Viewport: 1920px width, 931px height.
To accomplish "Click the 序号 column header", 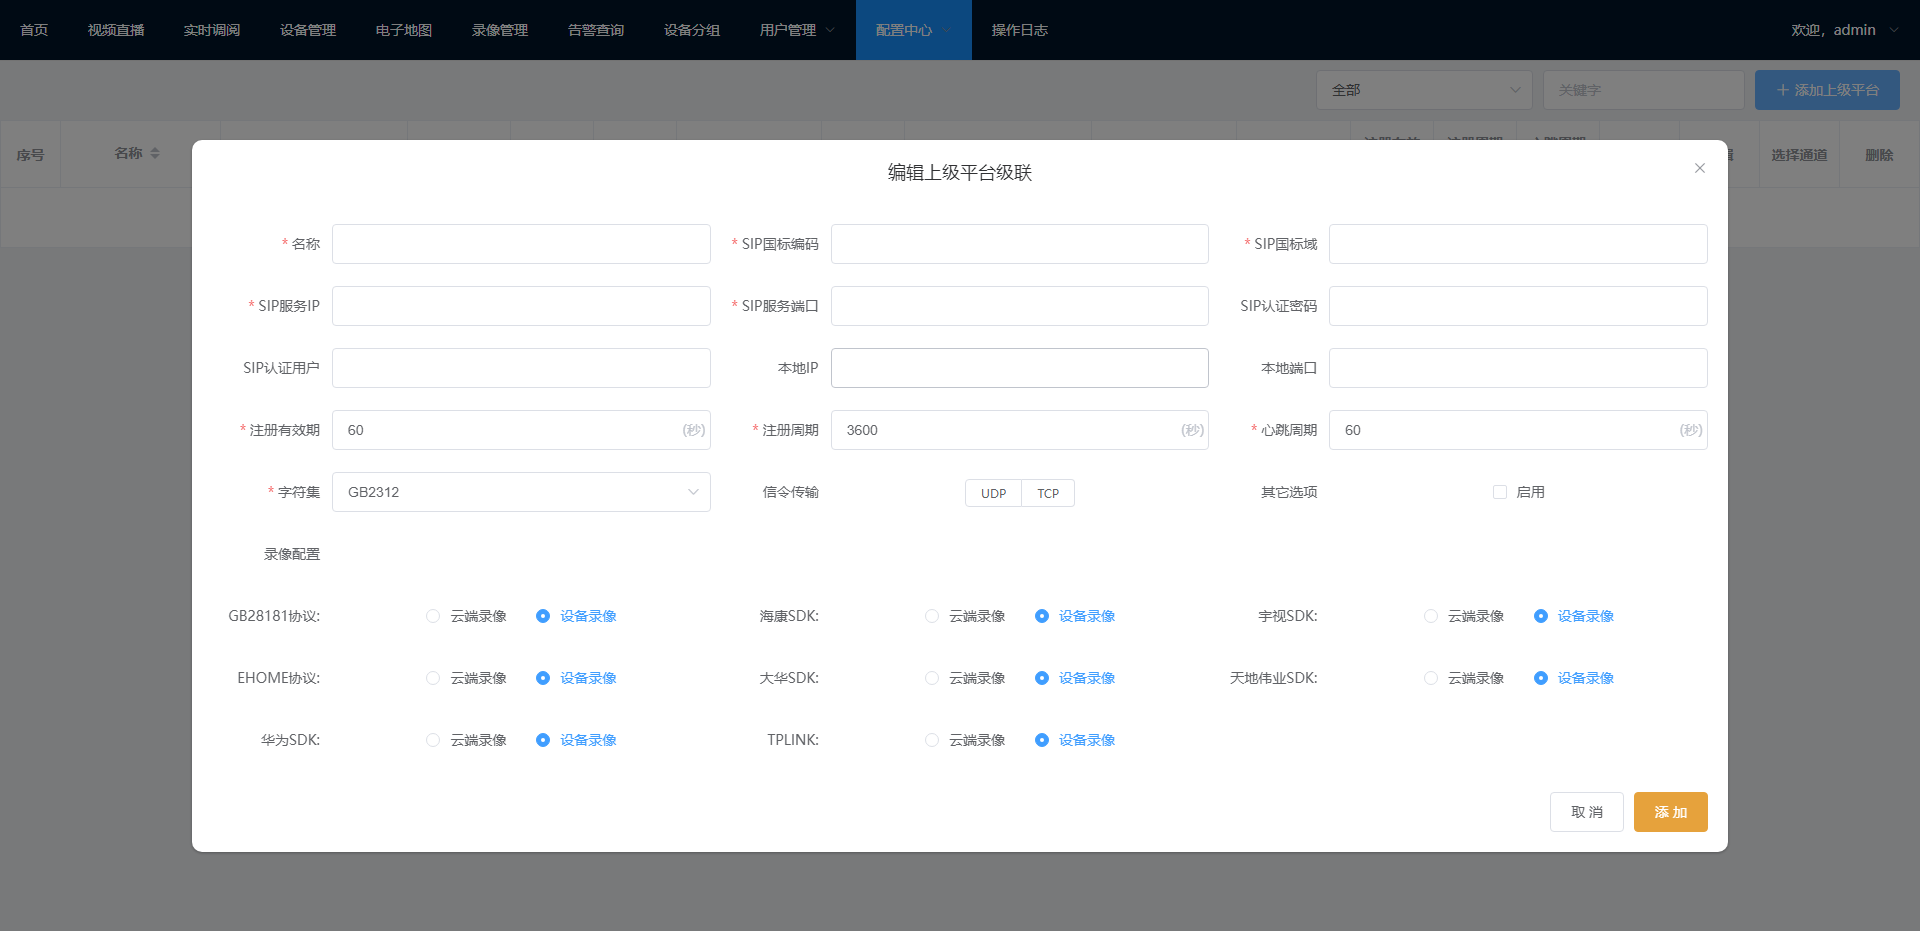I will pos(30,155).
